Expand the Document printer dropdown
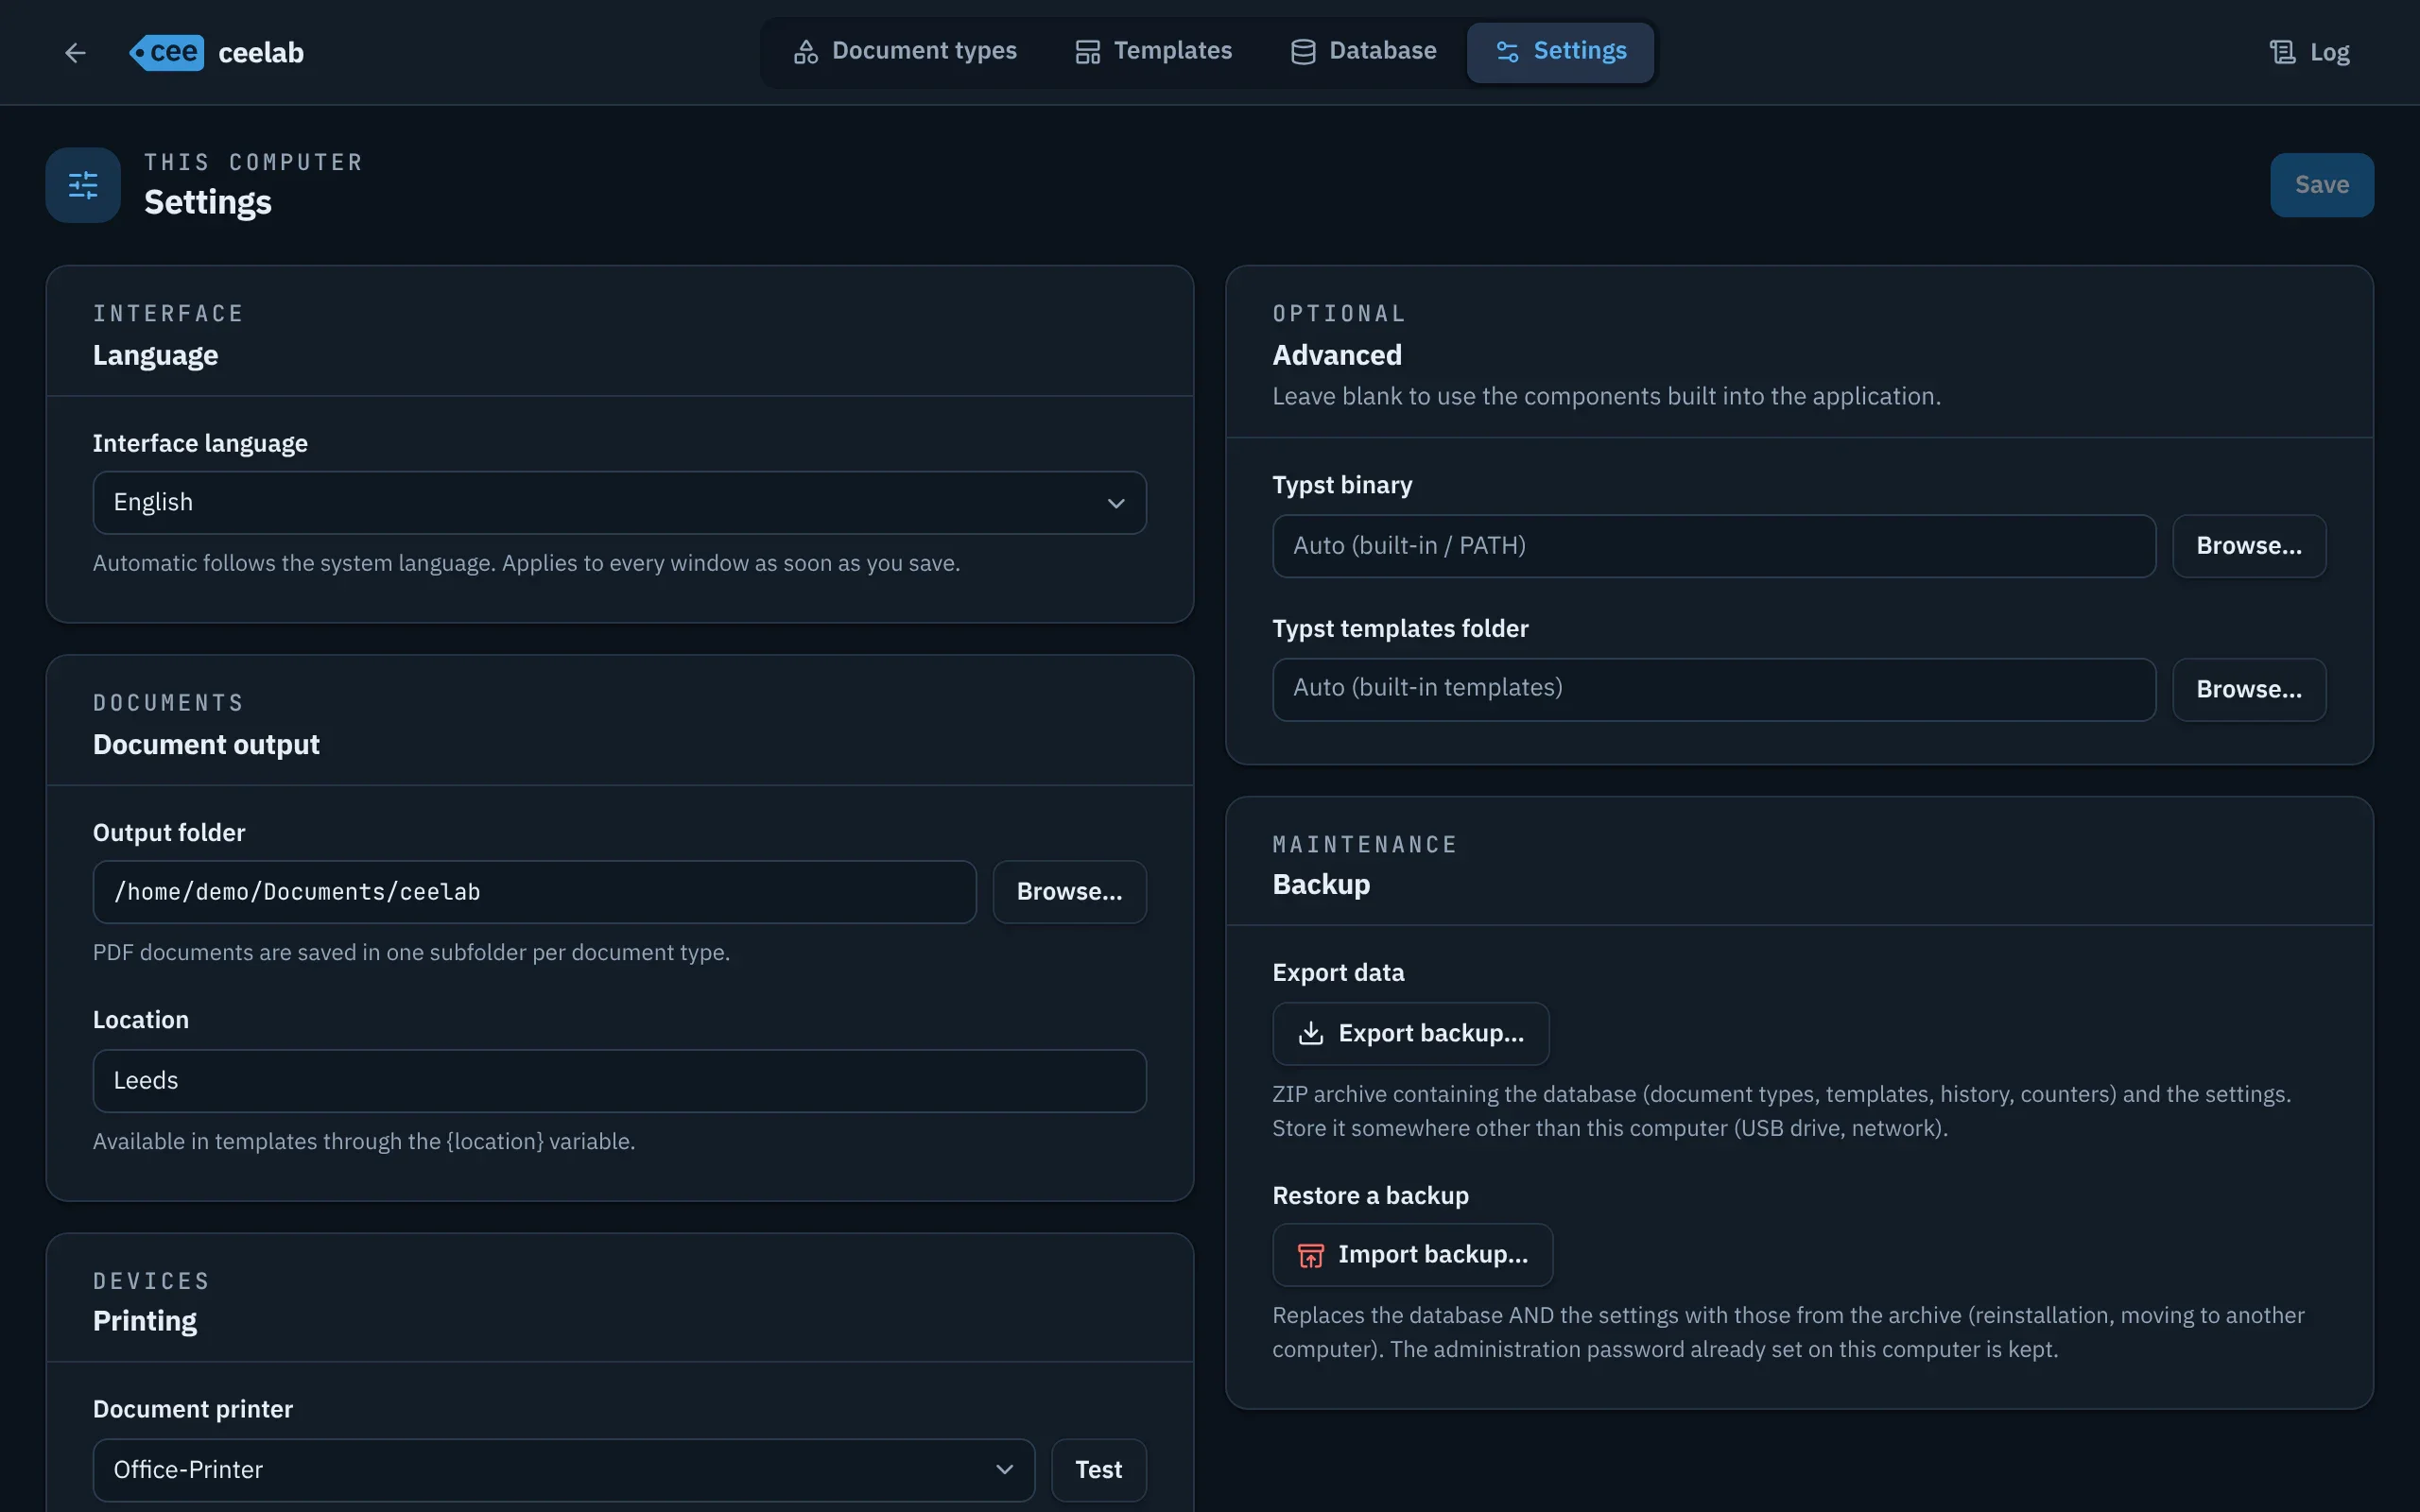Viewport: 2420px width, 1512px height. point(563,1470)
